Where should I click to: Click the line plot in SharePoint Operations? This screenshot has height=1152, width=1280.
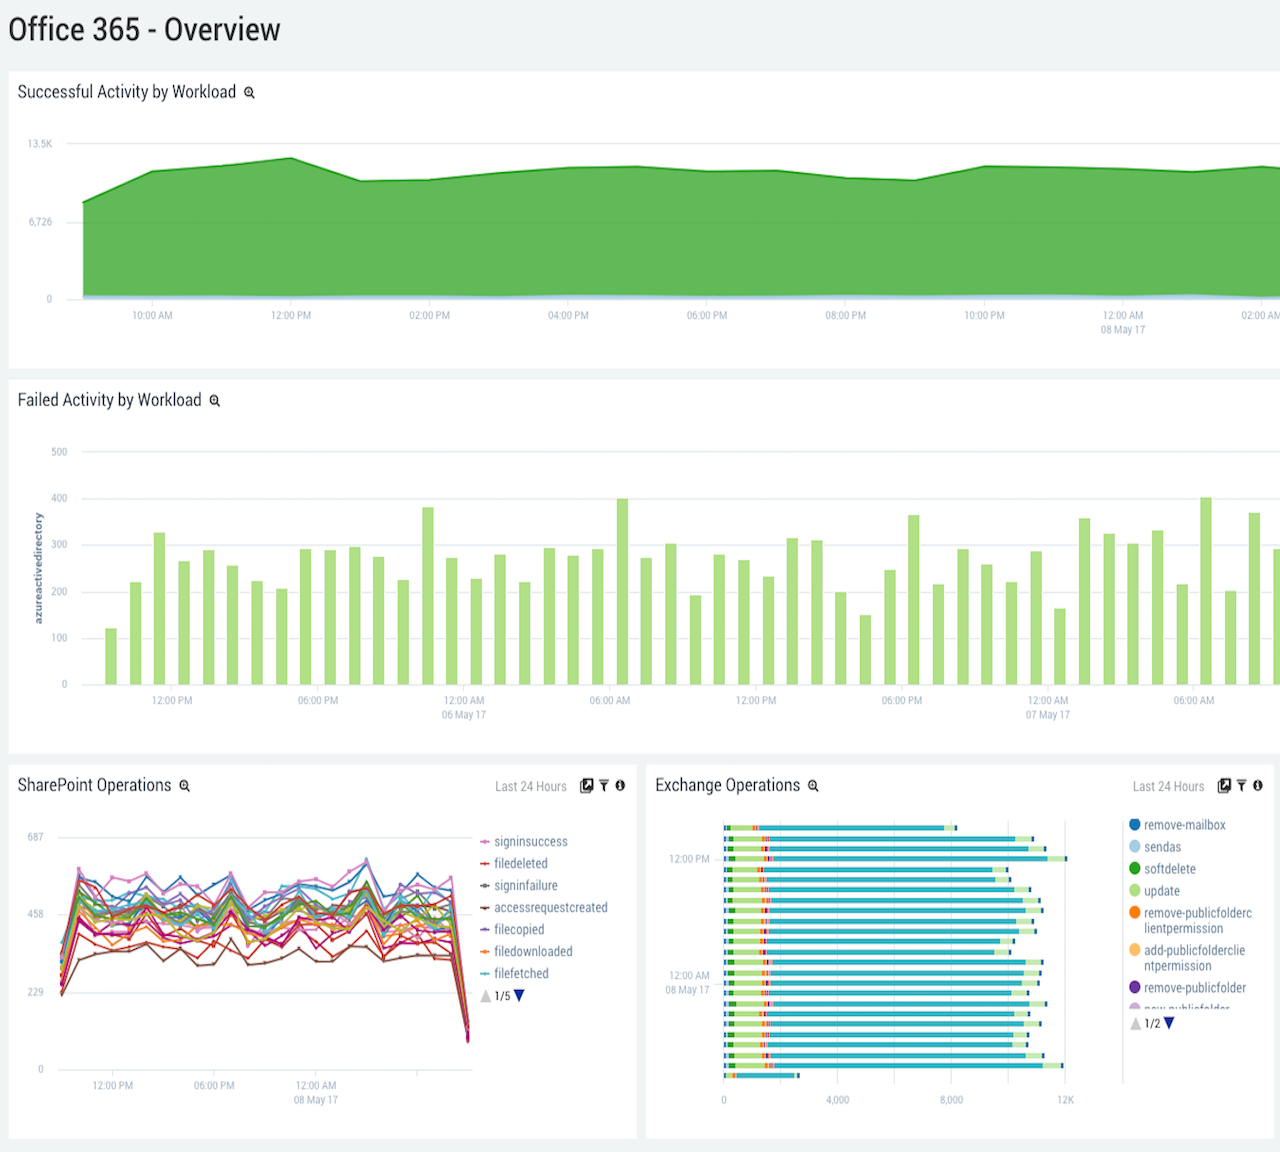(265, 950)
